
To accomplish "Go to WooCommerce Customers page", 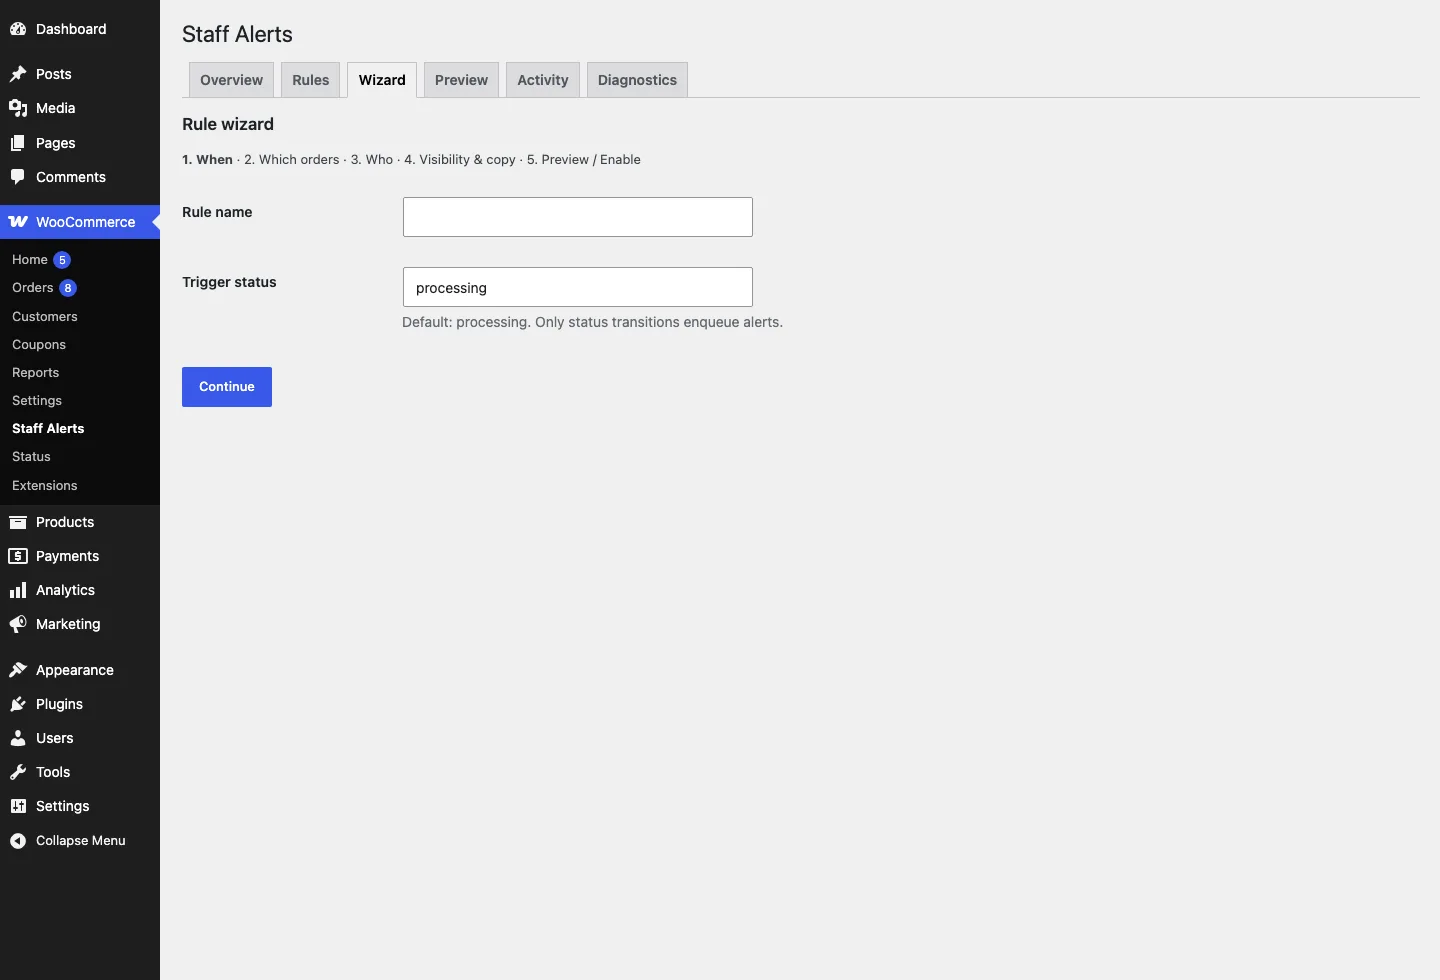I will (45, 316).
